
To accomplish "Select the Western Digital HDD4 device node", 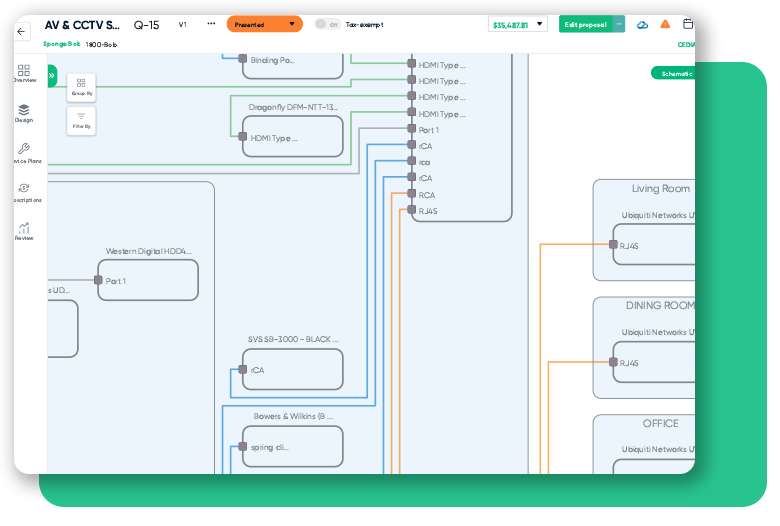I will point(148,280).
